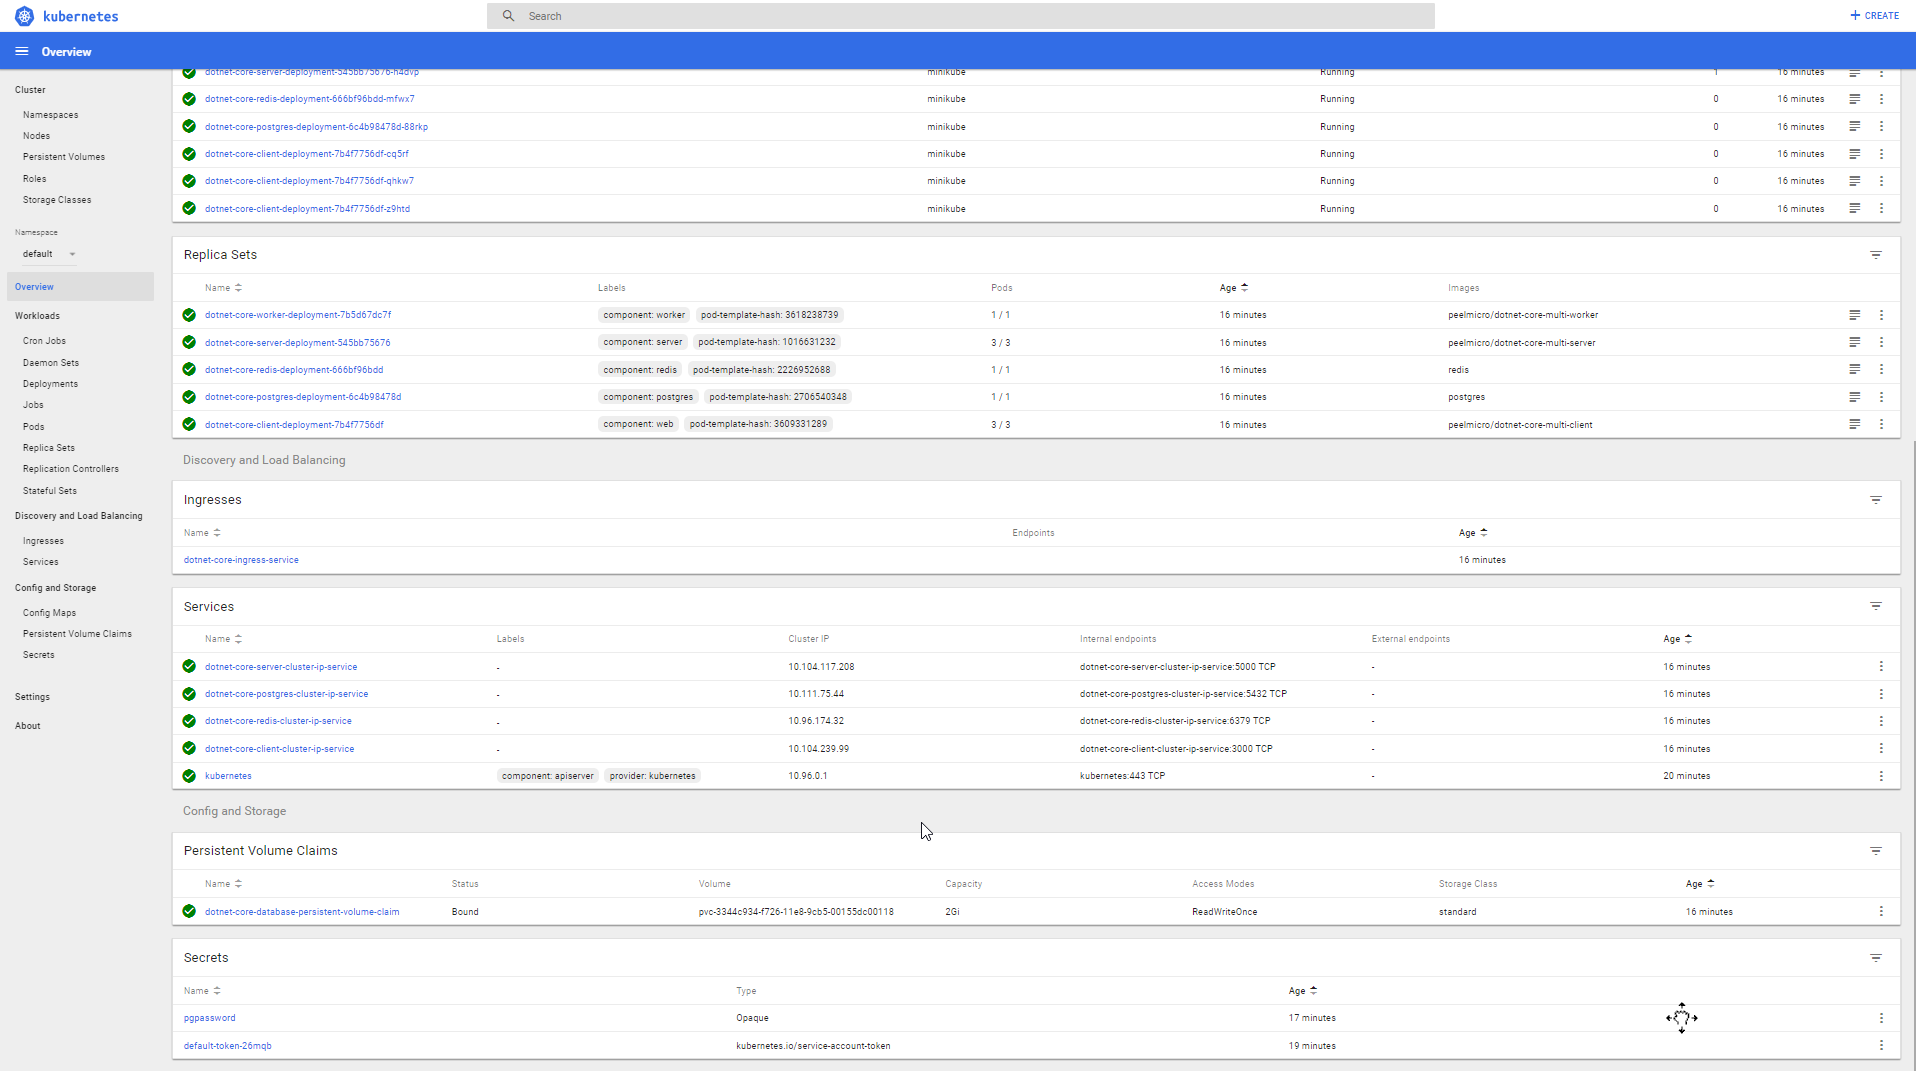Sort Ingresses by Name
The image size is (1916, 1071).
(x=202, y=533)
